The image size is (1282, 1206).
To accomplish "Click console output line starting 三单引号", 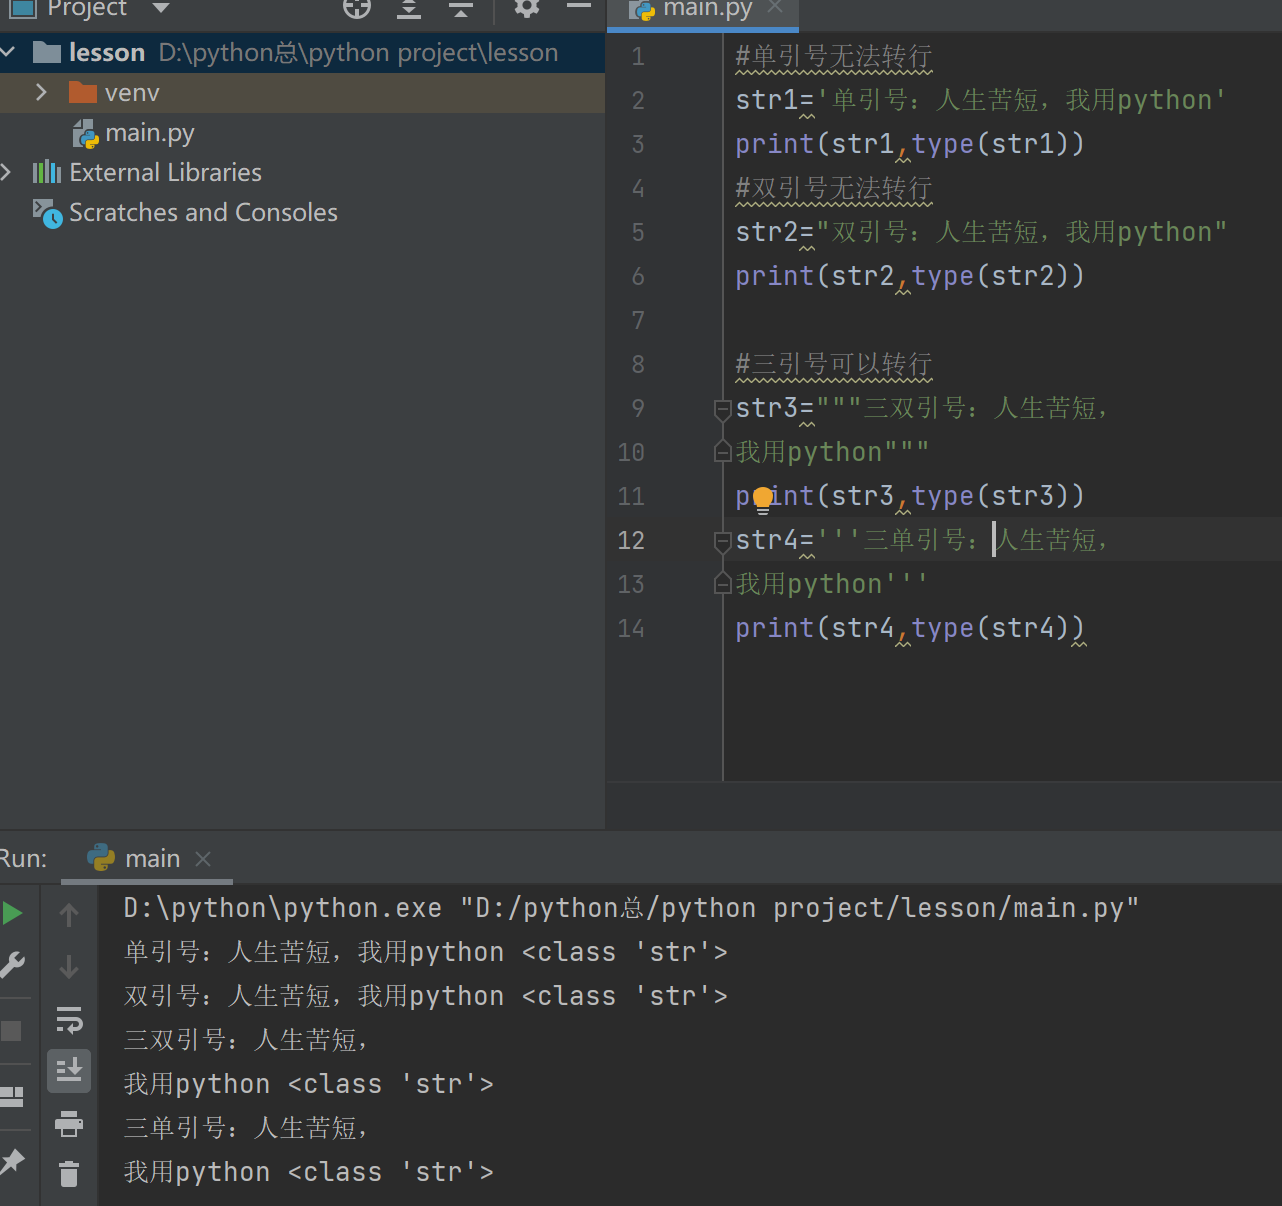I will click(x=246, y=1128).
